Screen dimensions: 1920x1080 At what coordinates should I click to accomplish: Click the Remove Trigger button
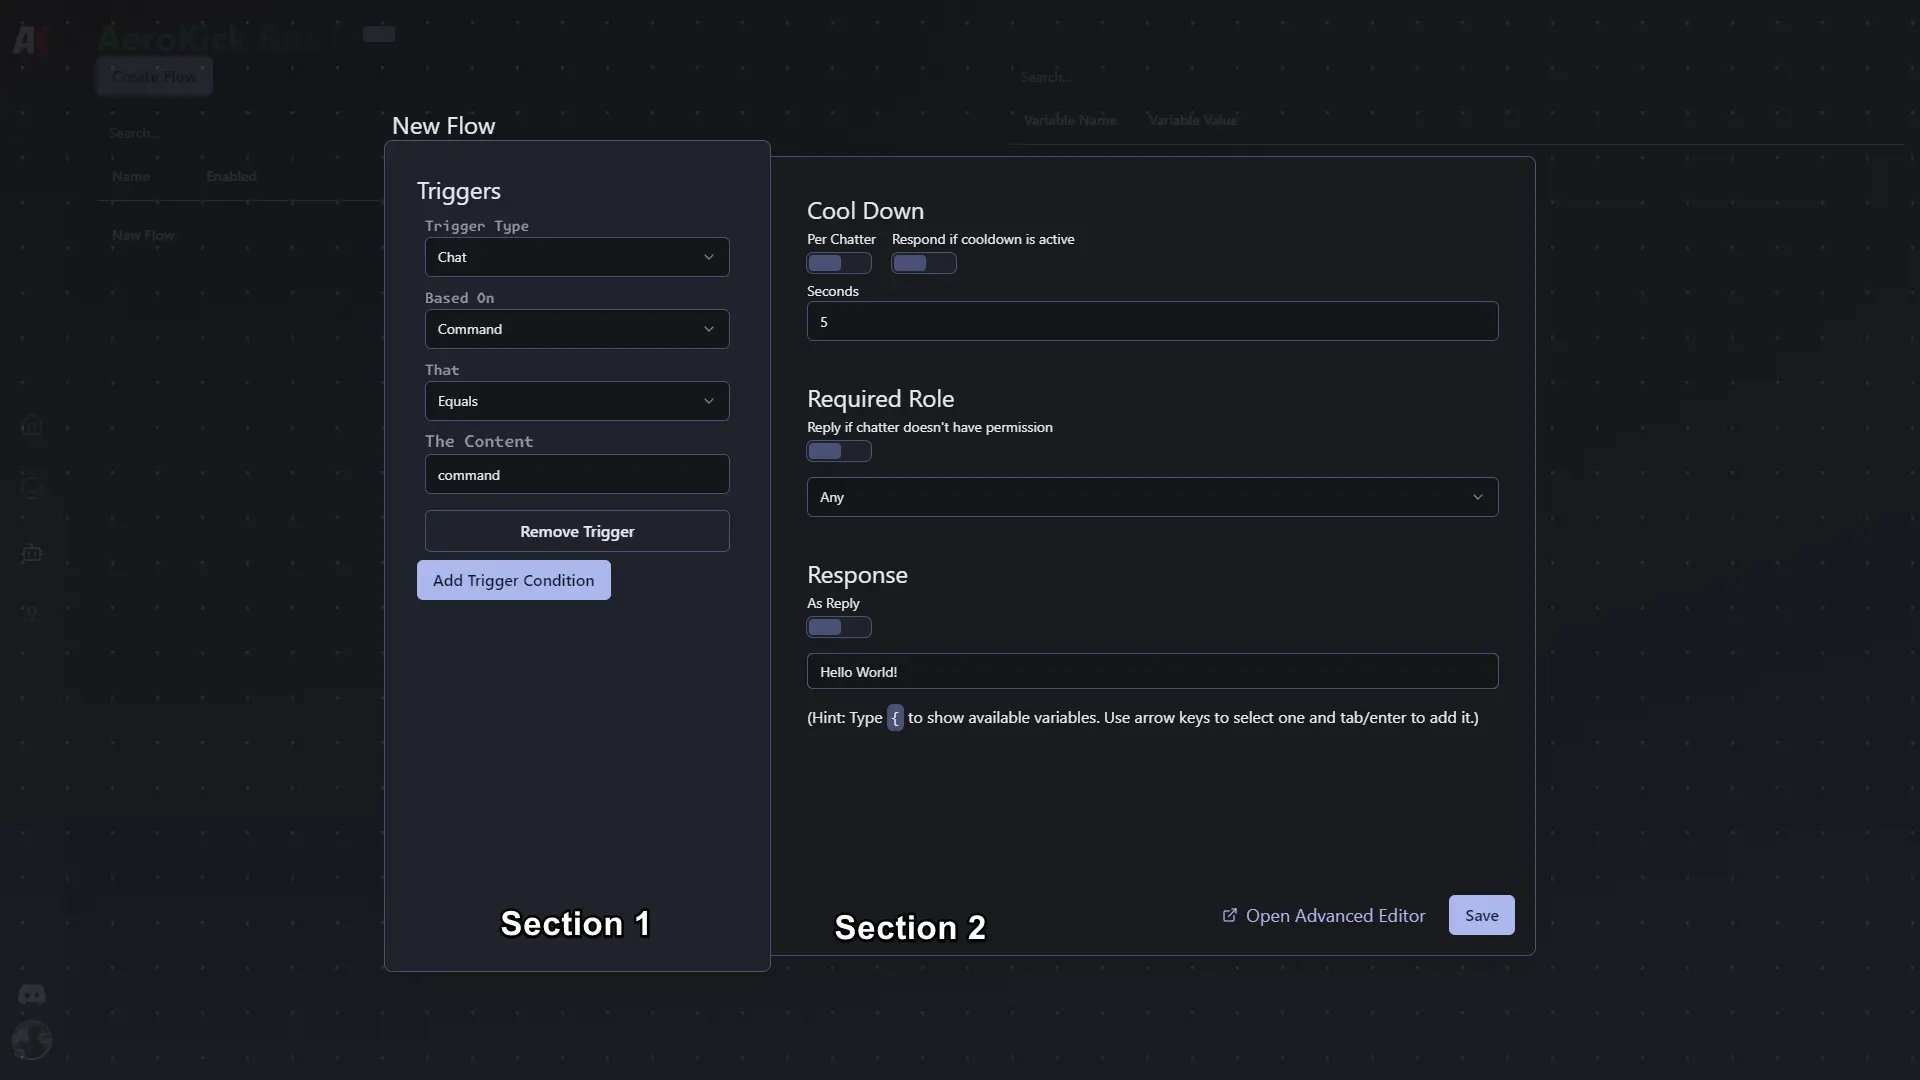[576, 530]
